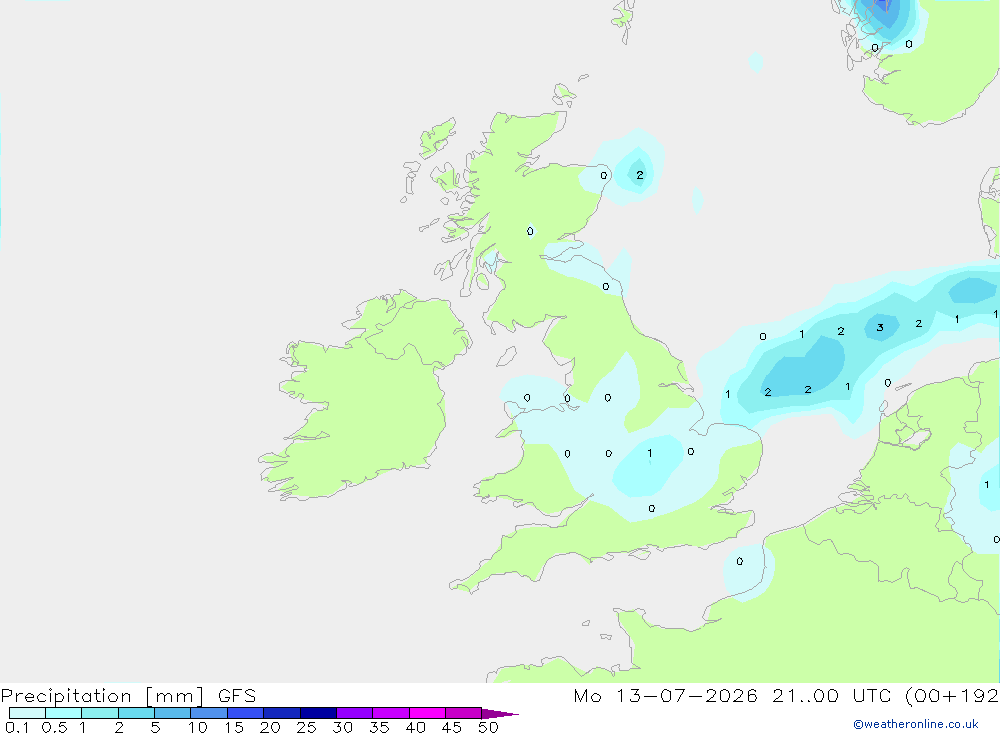Image resolution: width=1000 pixels, height=733 pixels.
Task: Click the '30' legend label
Action: tap(343, 727)
